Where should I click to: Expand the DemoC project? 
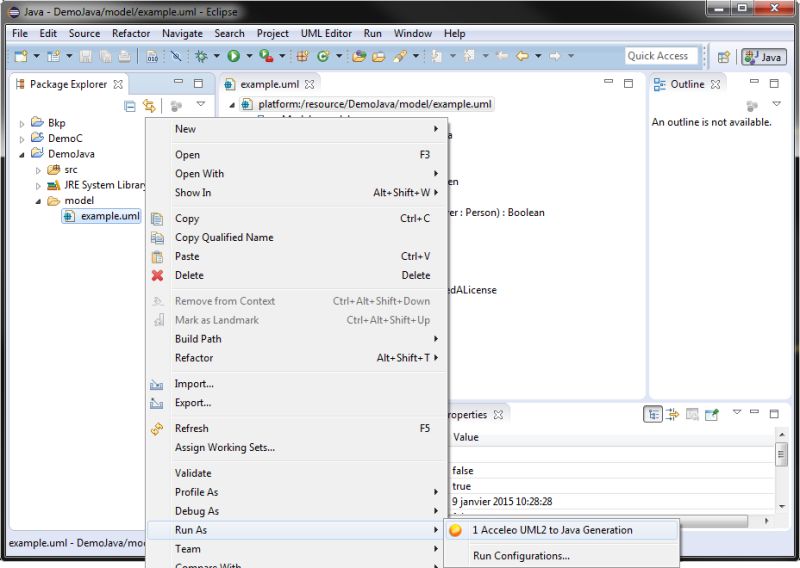[x=21, y=139]
